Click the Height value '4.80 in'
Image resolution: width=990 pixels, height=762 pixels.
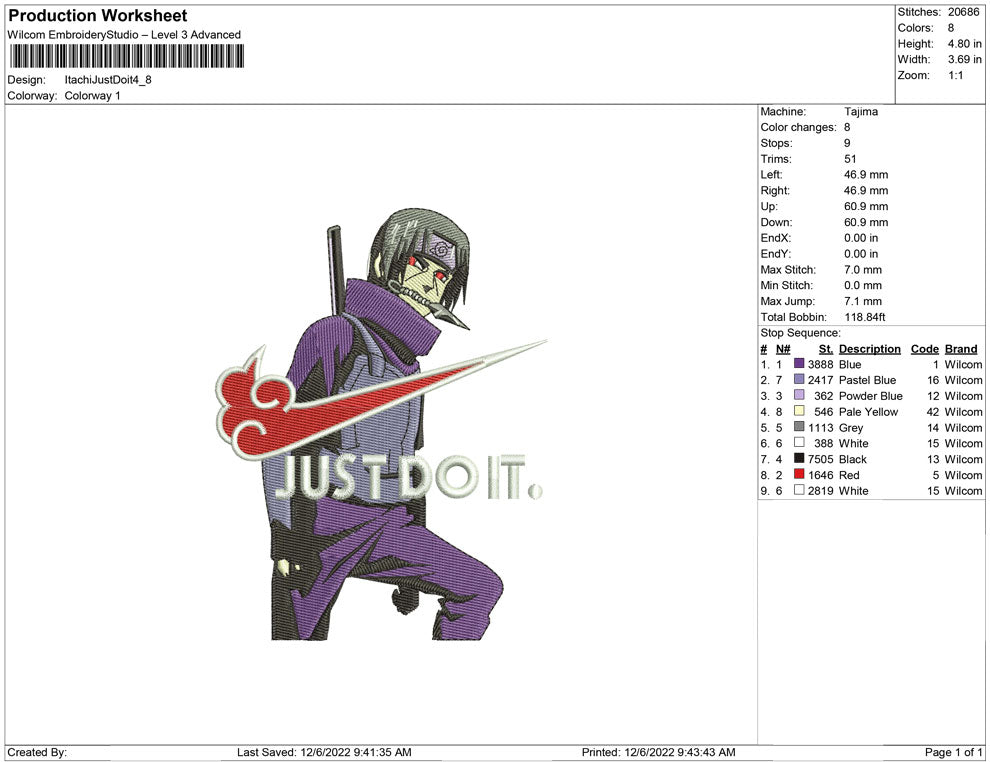[x=964, y=44]
